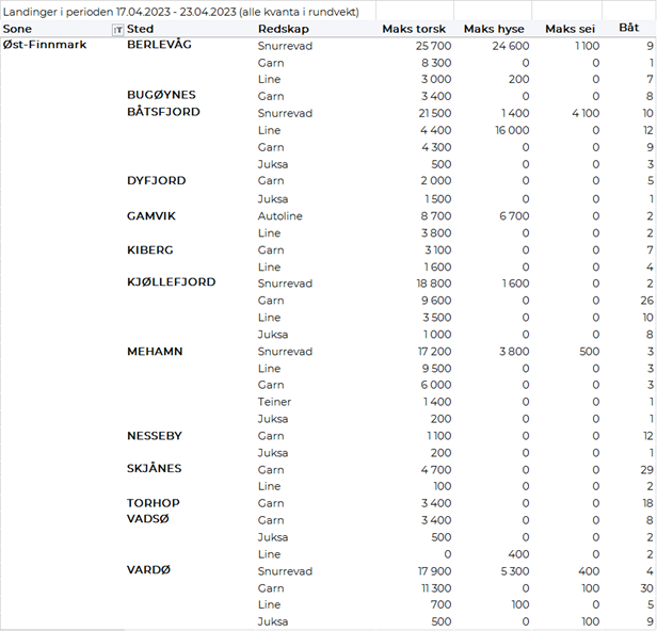The height and width of the screenshot is (631, 657).
Task: Select the Autoline gear cell for GAMVIK
Action: (280, 216)
